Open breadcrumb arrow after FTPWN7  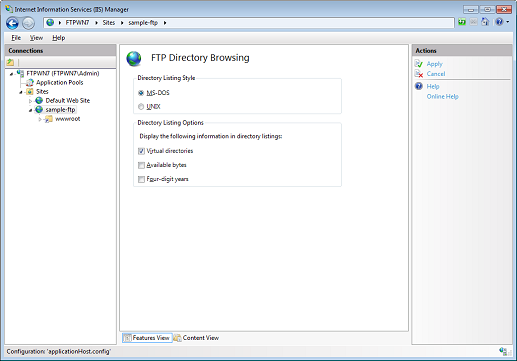click(x=96, y=23)
